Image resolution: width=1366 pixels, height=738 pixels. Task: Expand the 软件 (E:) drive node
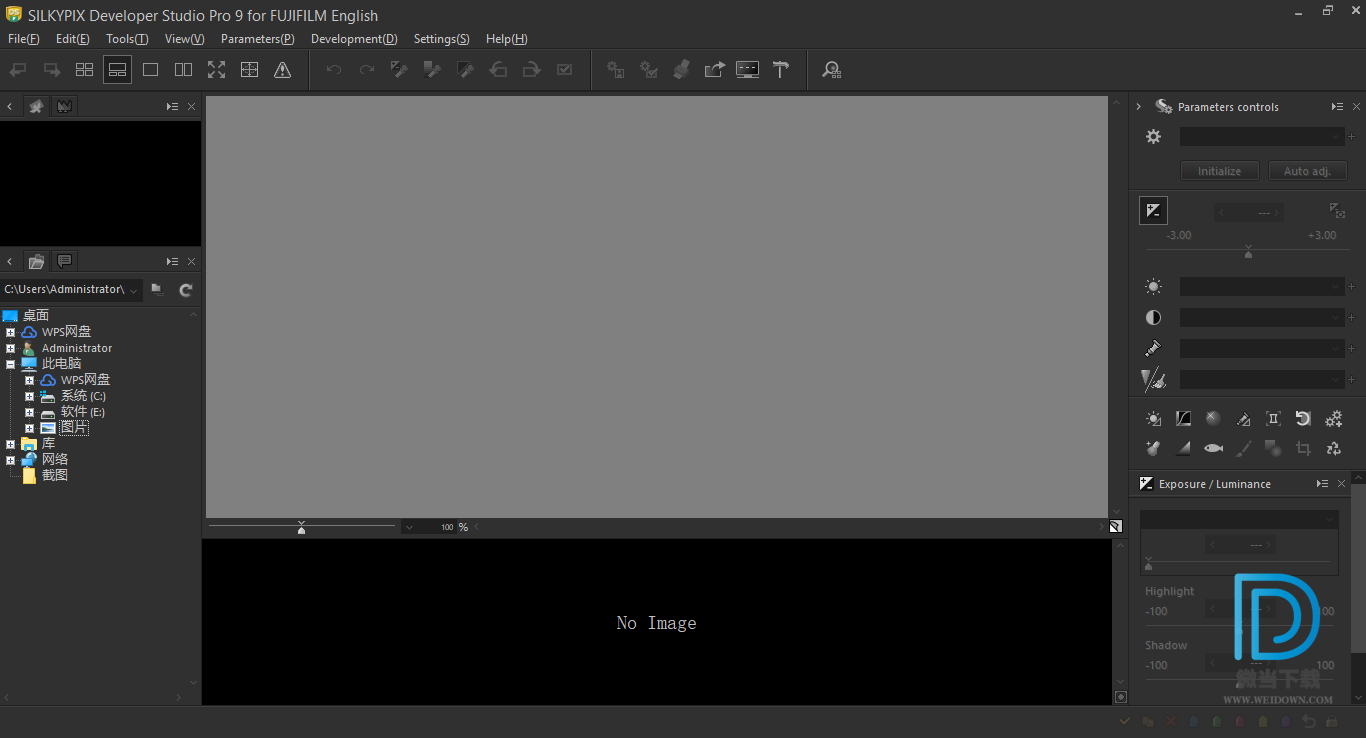29,412
